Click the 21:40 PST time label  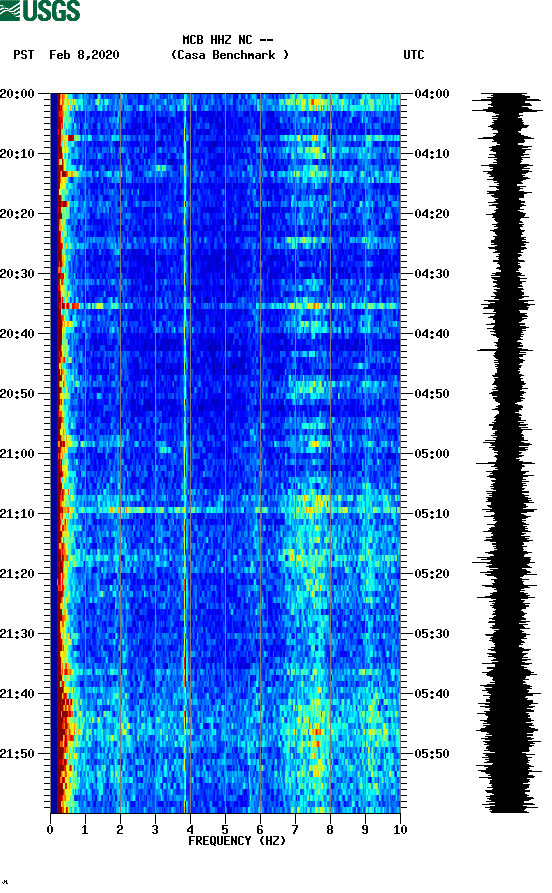(17, 694)
